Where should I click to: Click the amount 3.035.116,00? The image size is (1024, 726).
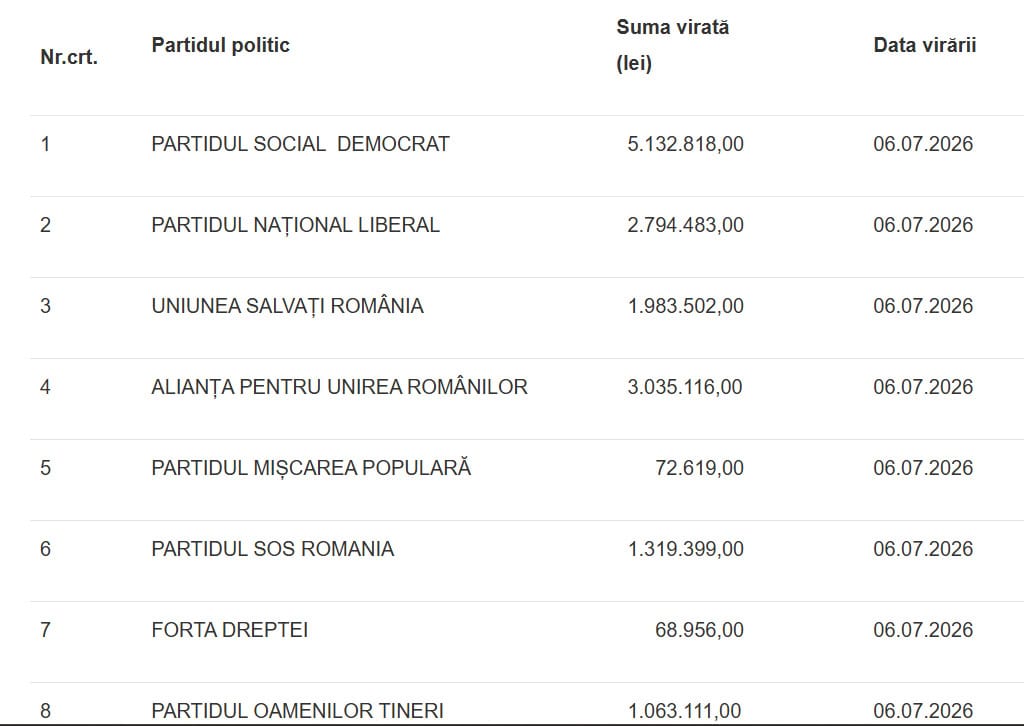pos(685,387)
